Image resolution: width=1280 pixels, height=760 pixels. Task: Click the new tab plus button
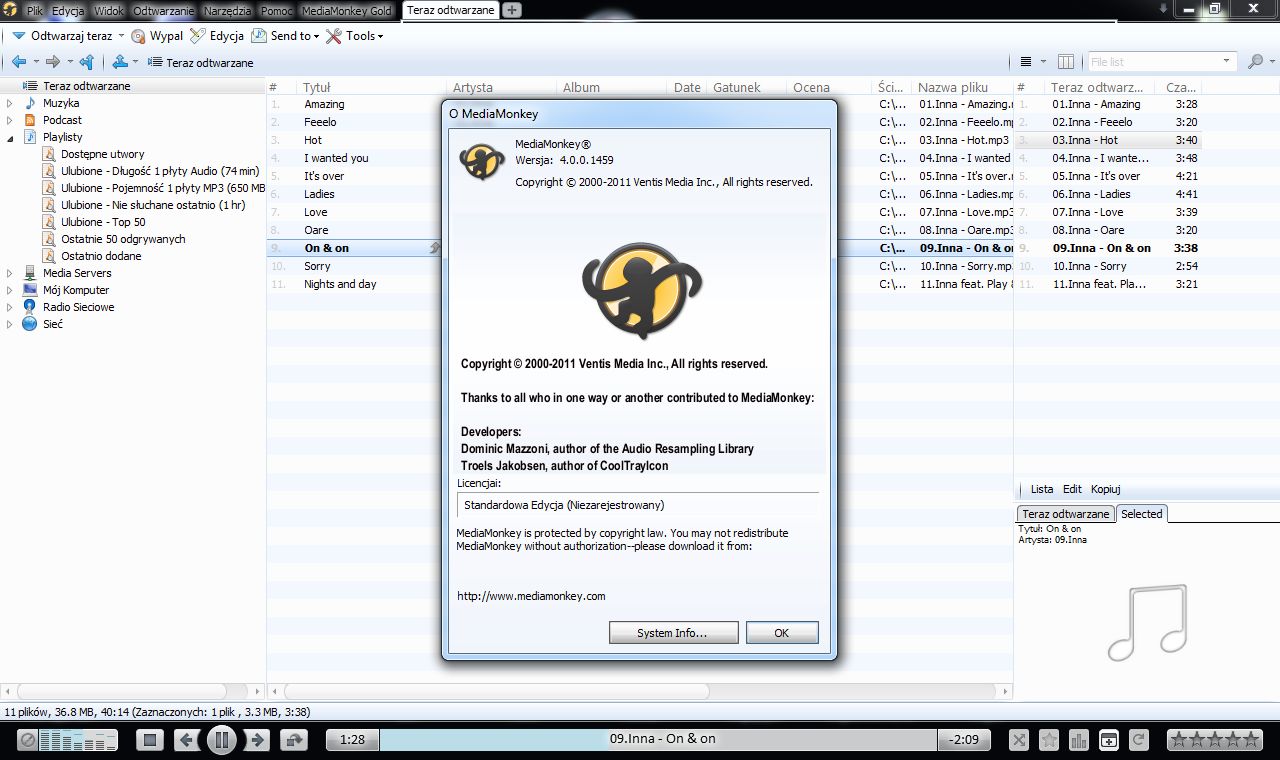point(511,10)
